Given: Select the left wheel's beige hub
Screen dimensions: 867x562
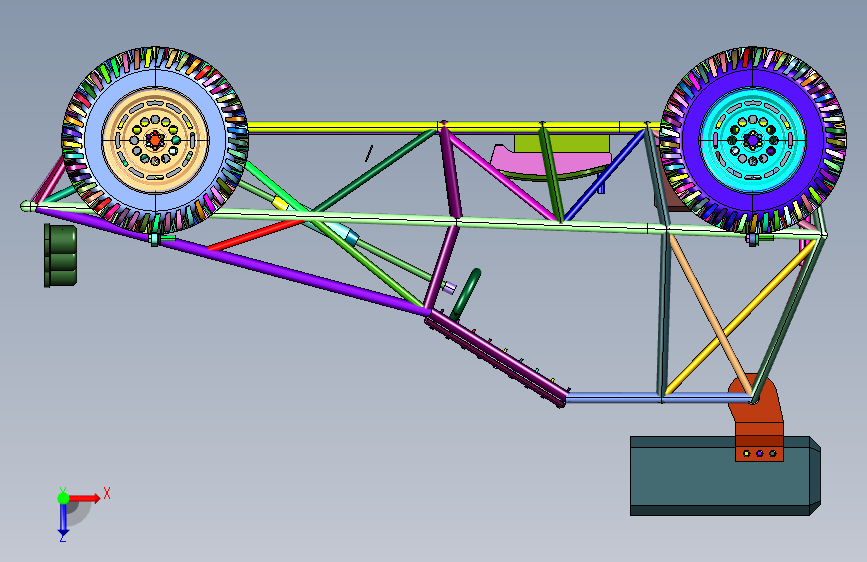Looking at the screenshot, I should pyautogui.click(x=155, y=141).
